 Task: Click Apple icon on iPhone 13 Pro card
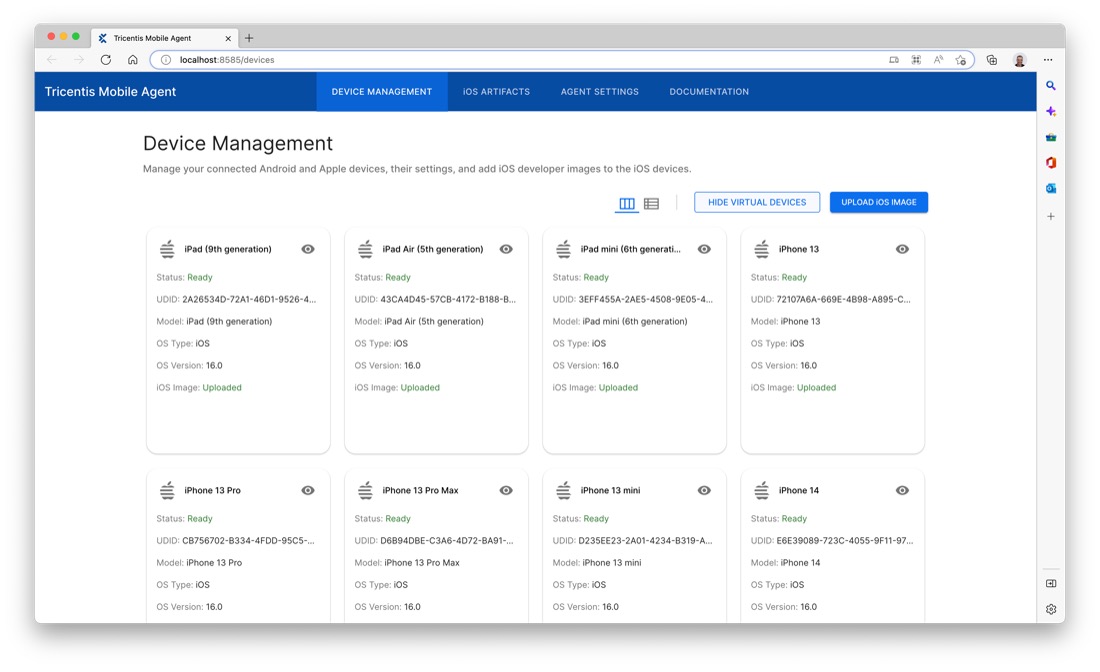(167, 490)
